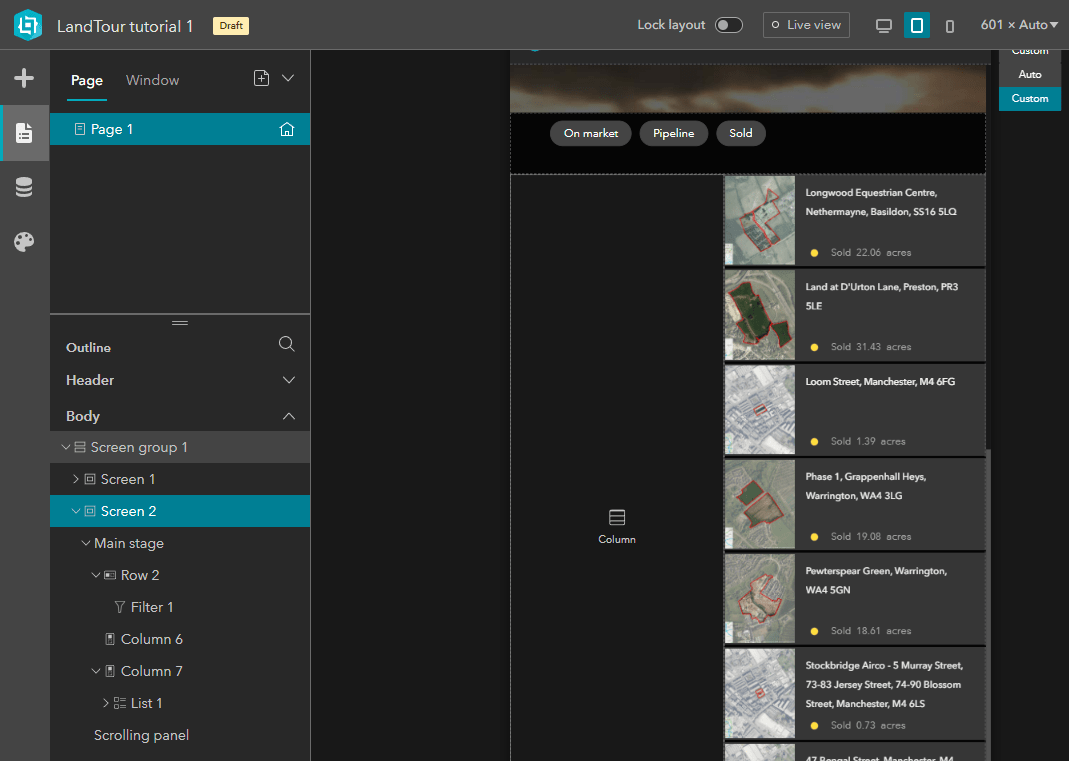This screenshot has height=761, width=1069.
Task: Click the On market filter button
Action: 590,133
